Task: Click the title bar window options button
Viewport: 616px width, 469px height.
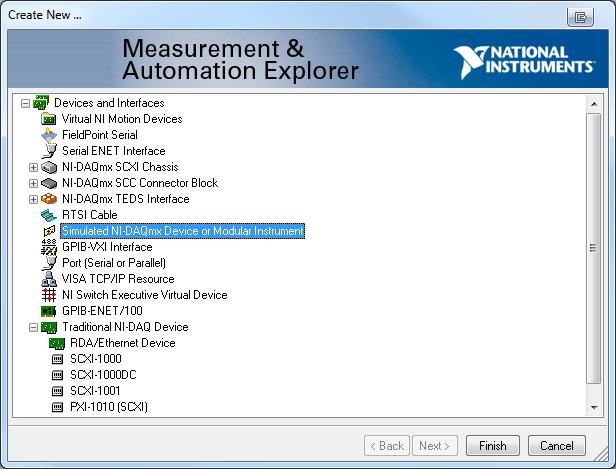Action: click(x=580, y=17)
